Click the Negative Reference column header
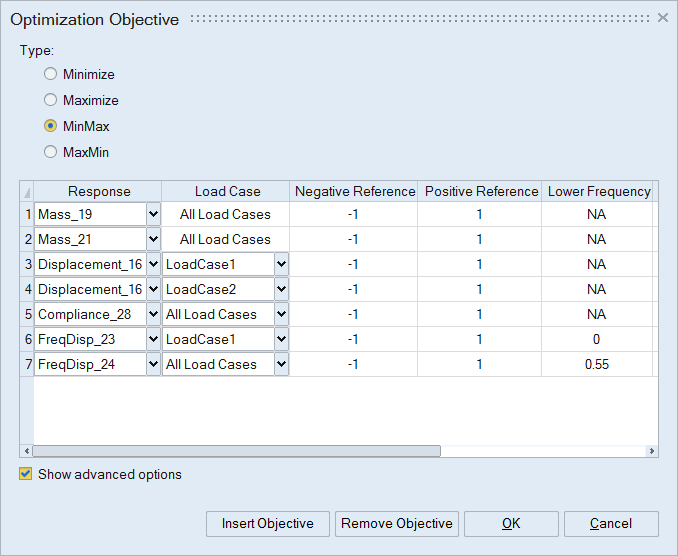Screen dimensions: 678x556 click(355, 191)
